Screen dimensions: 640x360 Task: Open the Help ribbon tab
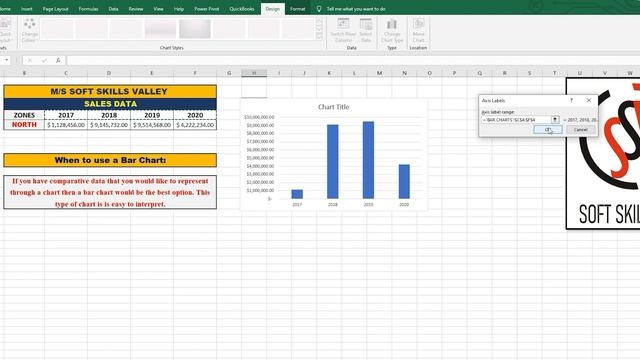click(179, 9)
